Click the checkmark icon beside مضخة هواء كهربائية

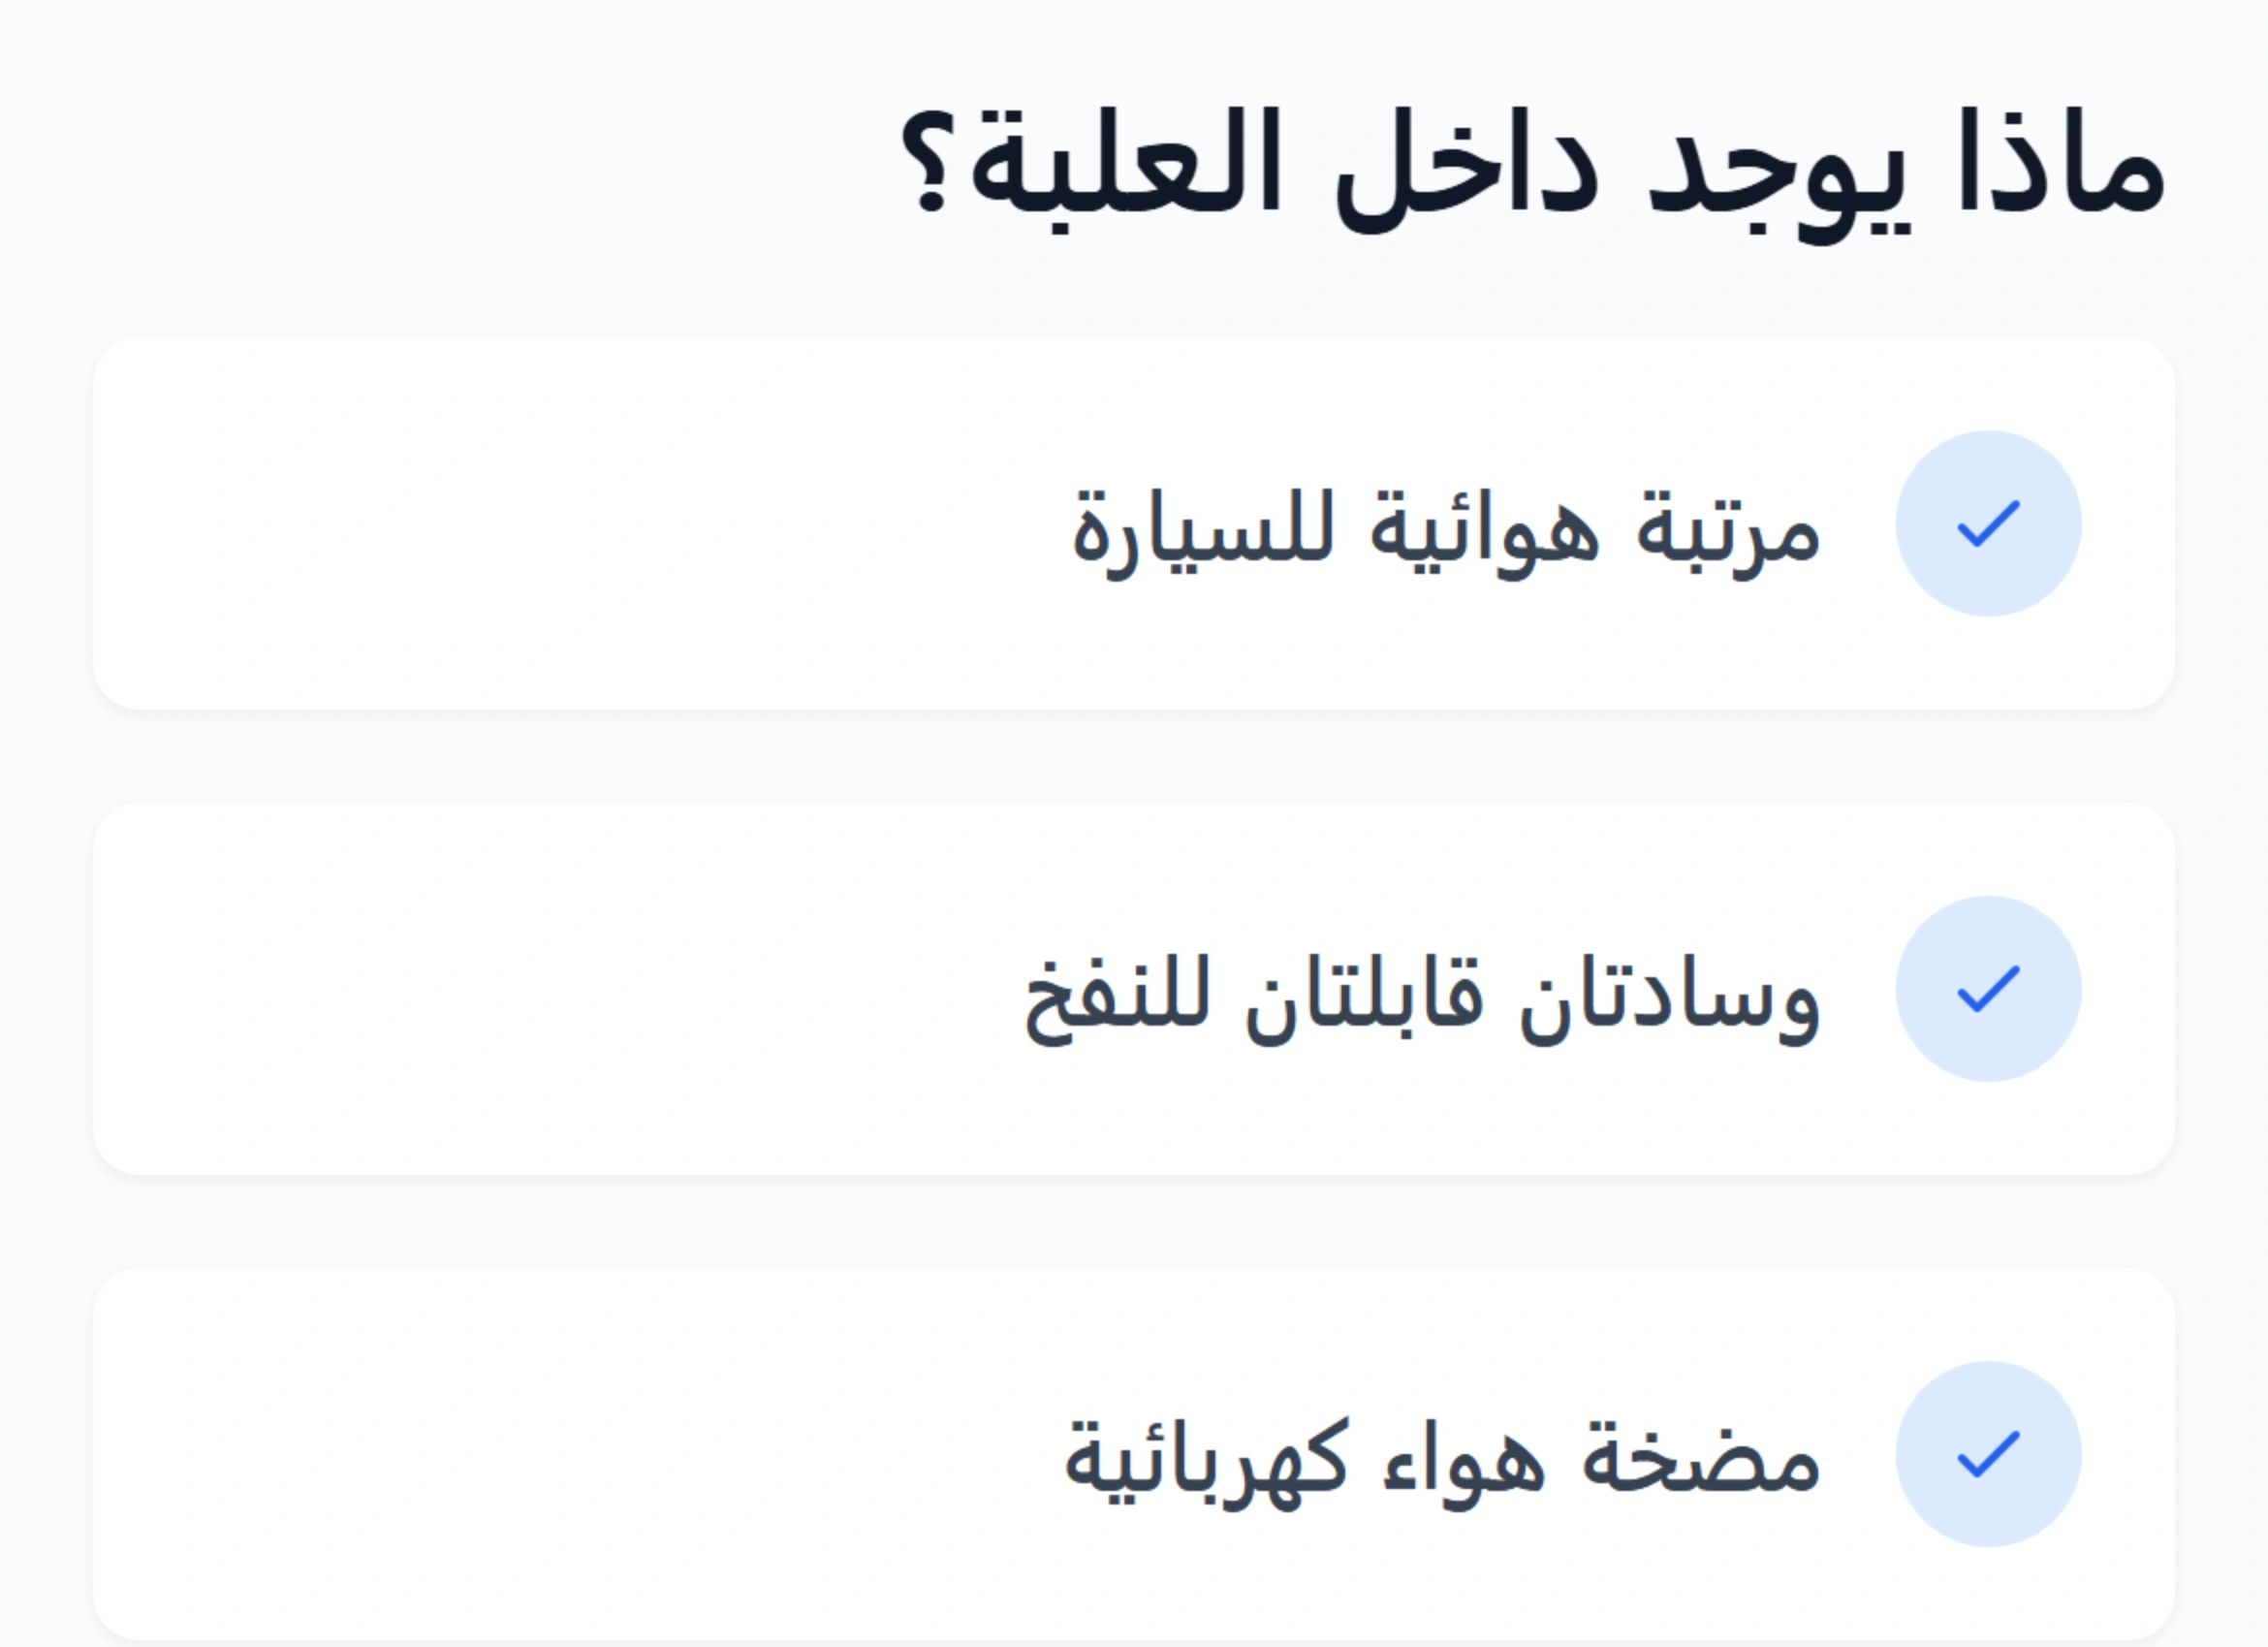(1988, 1454)
